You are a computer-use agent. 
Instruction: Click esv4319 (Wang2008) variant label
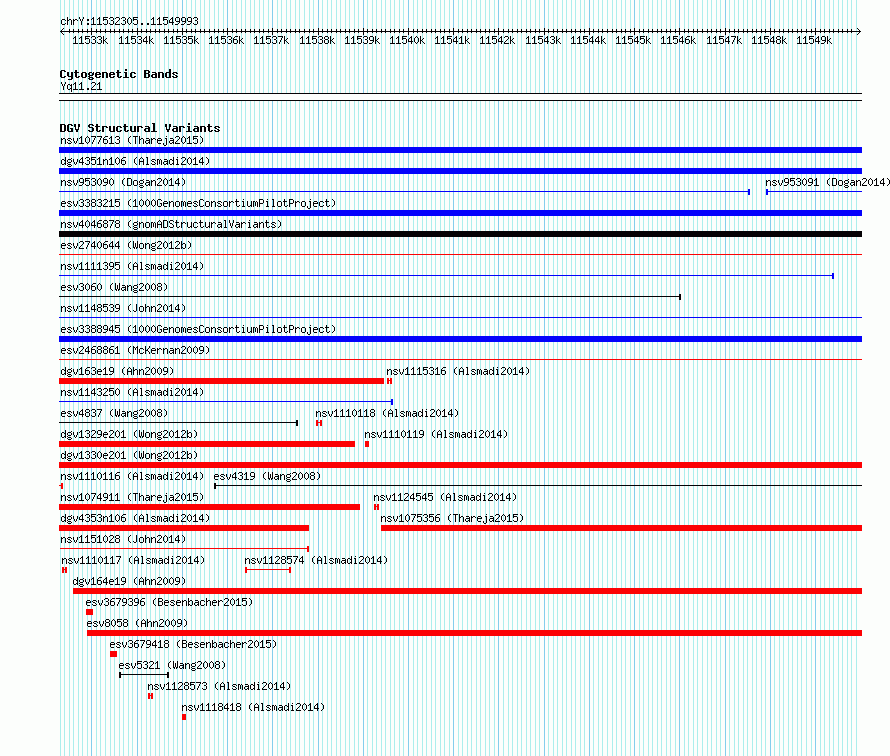point(267,476)
